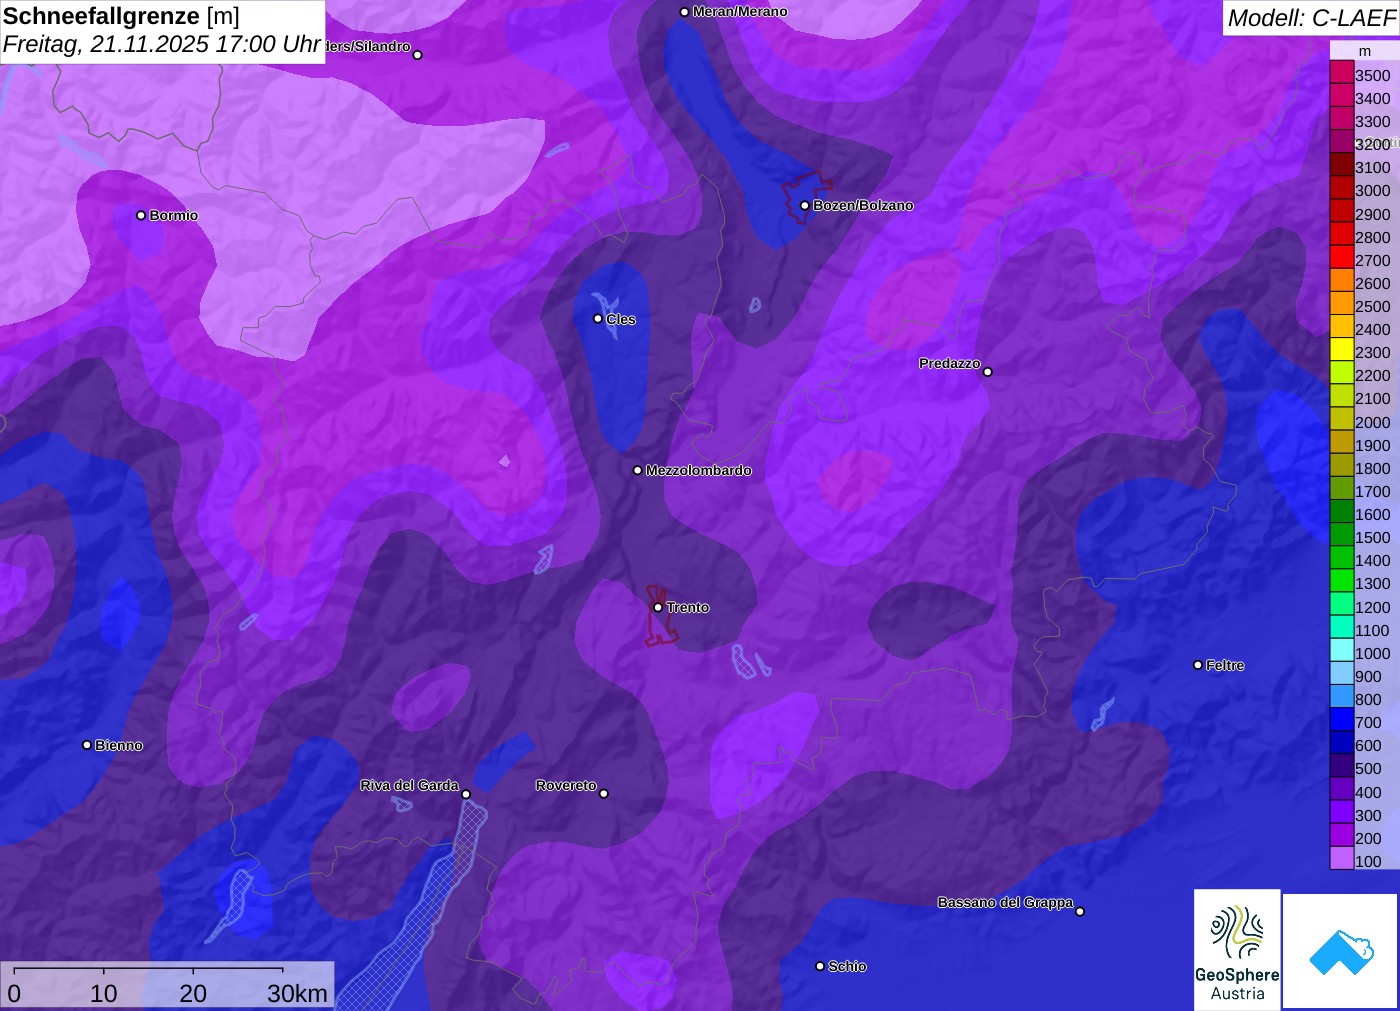Click the Schneefallgrenze [m] title

point(122,16)
